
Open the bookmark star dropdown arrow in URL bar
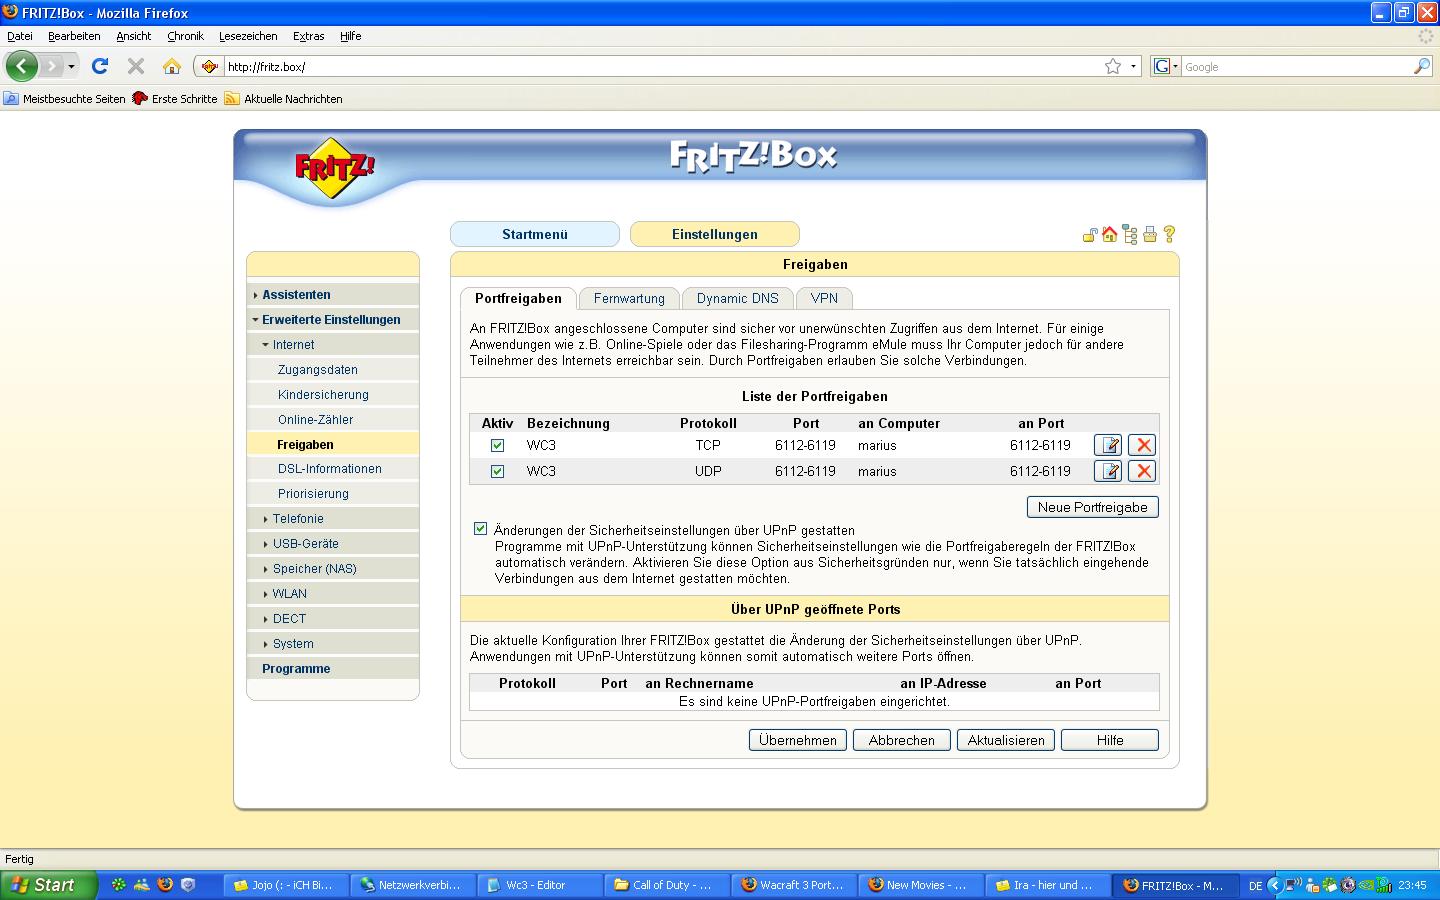point(1133,66)
